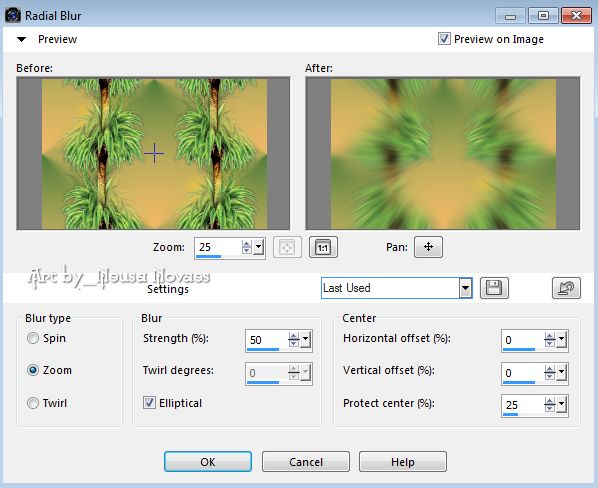Viewport: 598px width, 488px height.
Task: Click the Pan navigate icon button
Action: [x=428, y=247]
